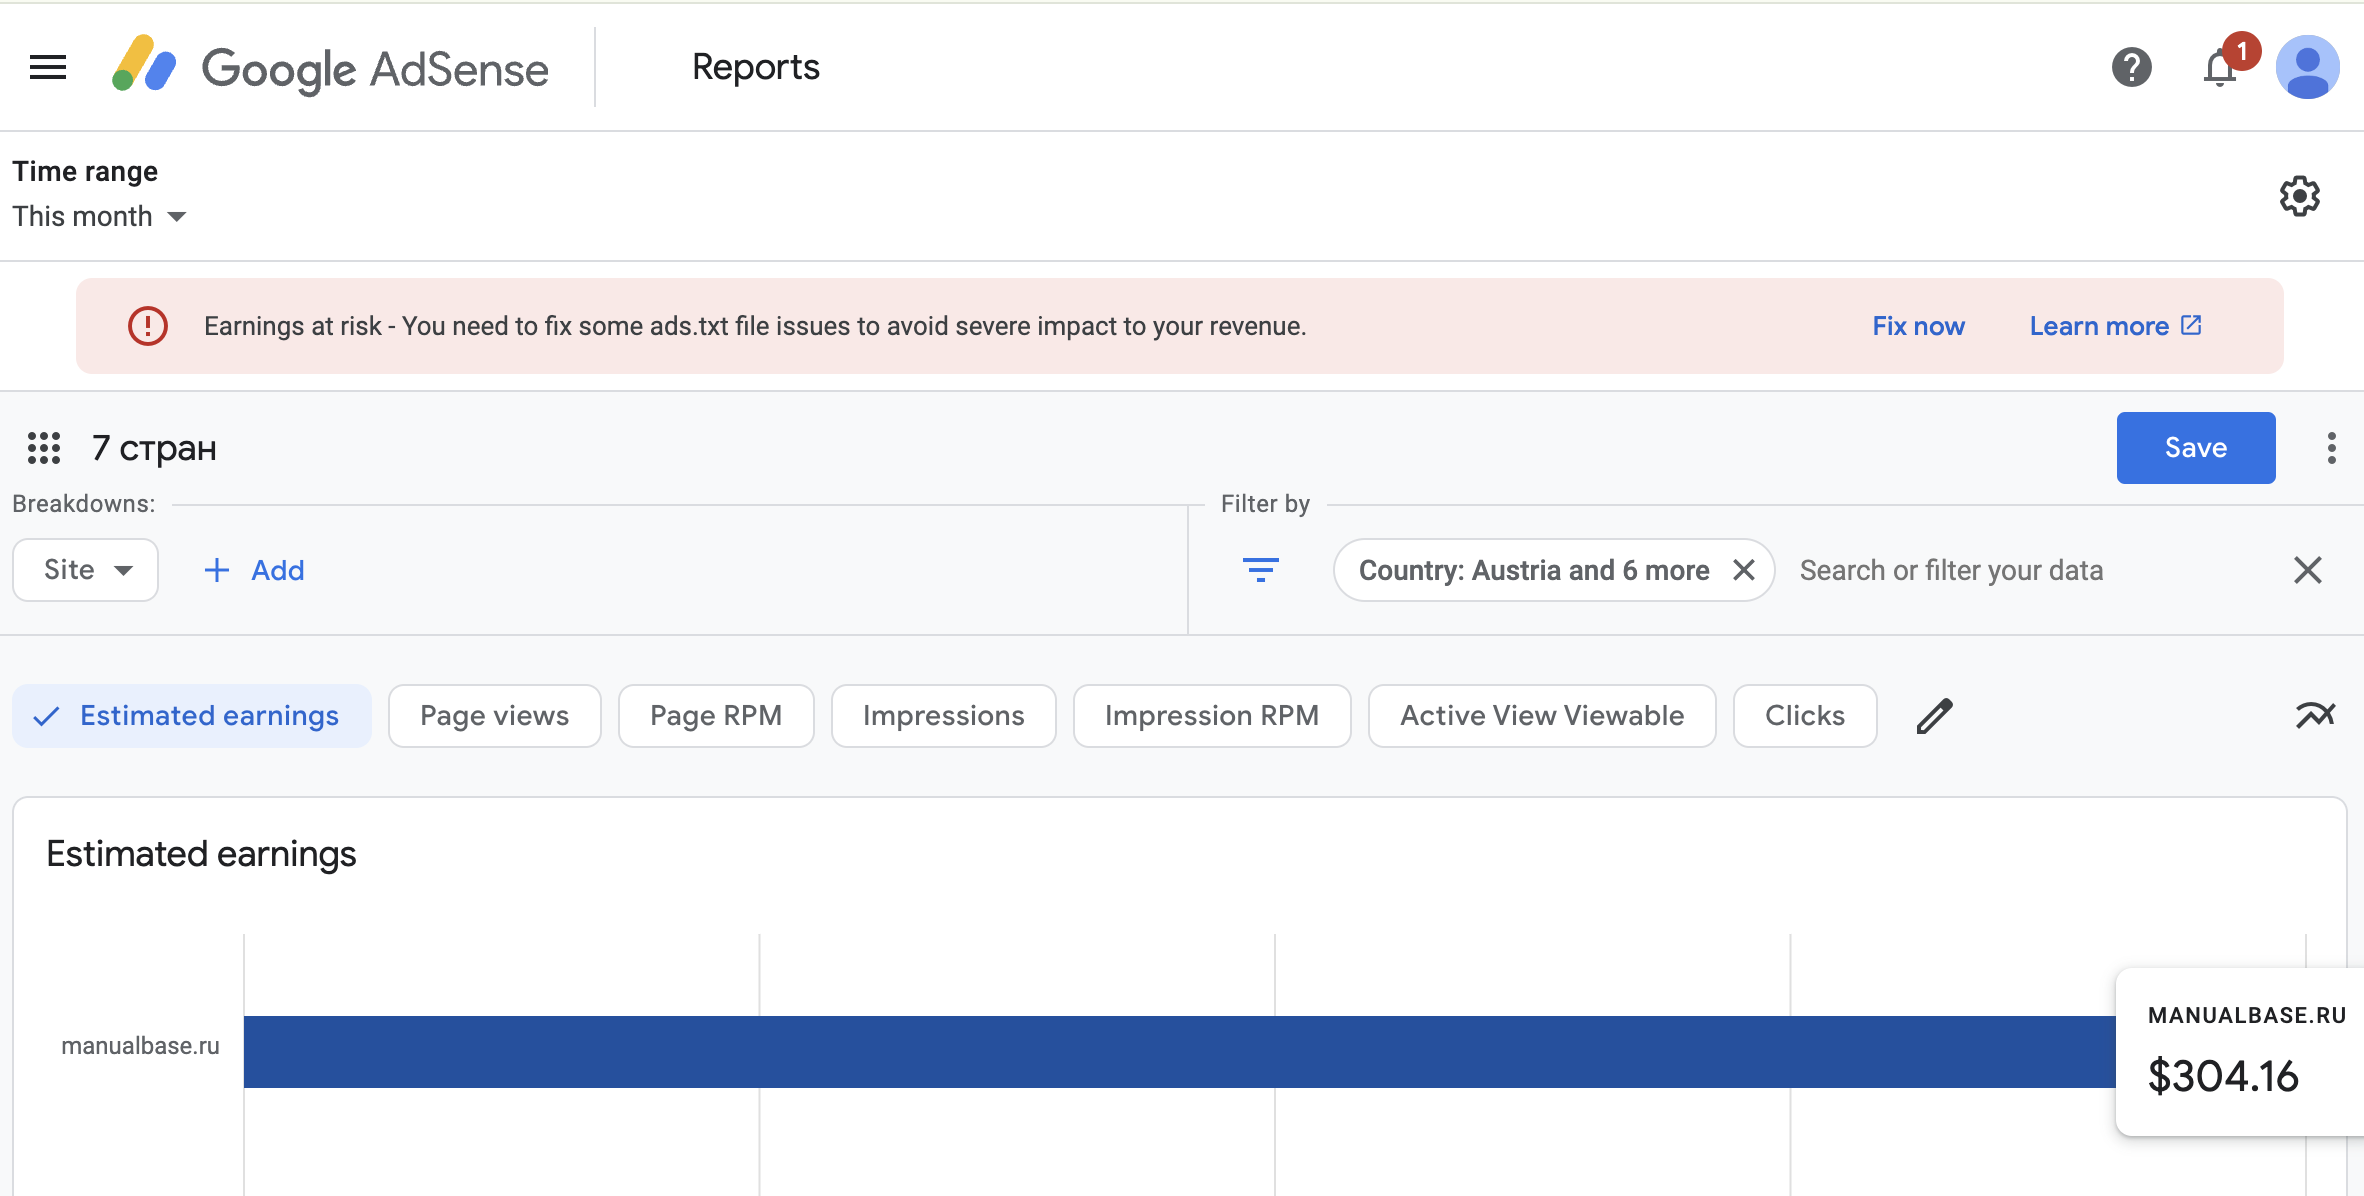Switch the chart type trend icon

[x=2315, y=715]
